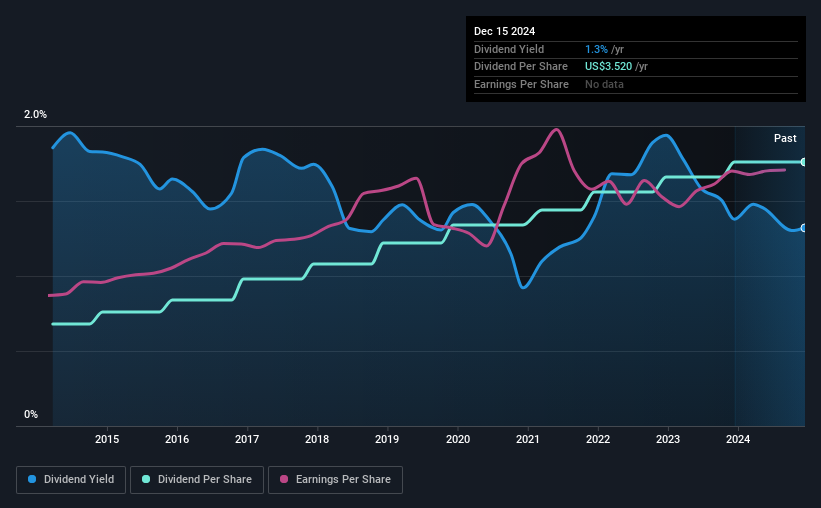Click the 0% y-axis label
The width and height of the screenshot is (821, 508).
pos(31,414)
